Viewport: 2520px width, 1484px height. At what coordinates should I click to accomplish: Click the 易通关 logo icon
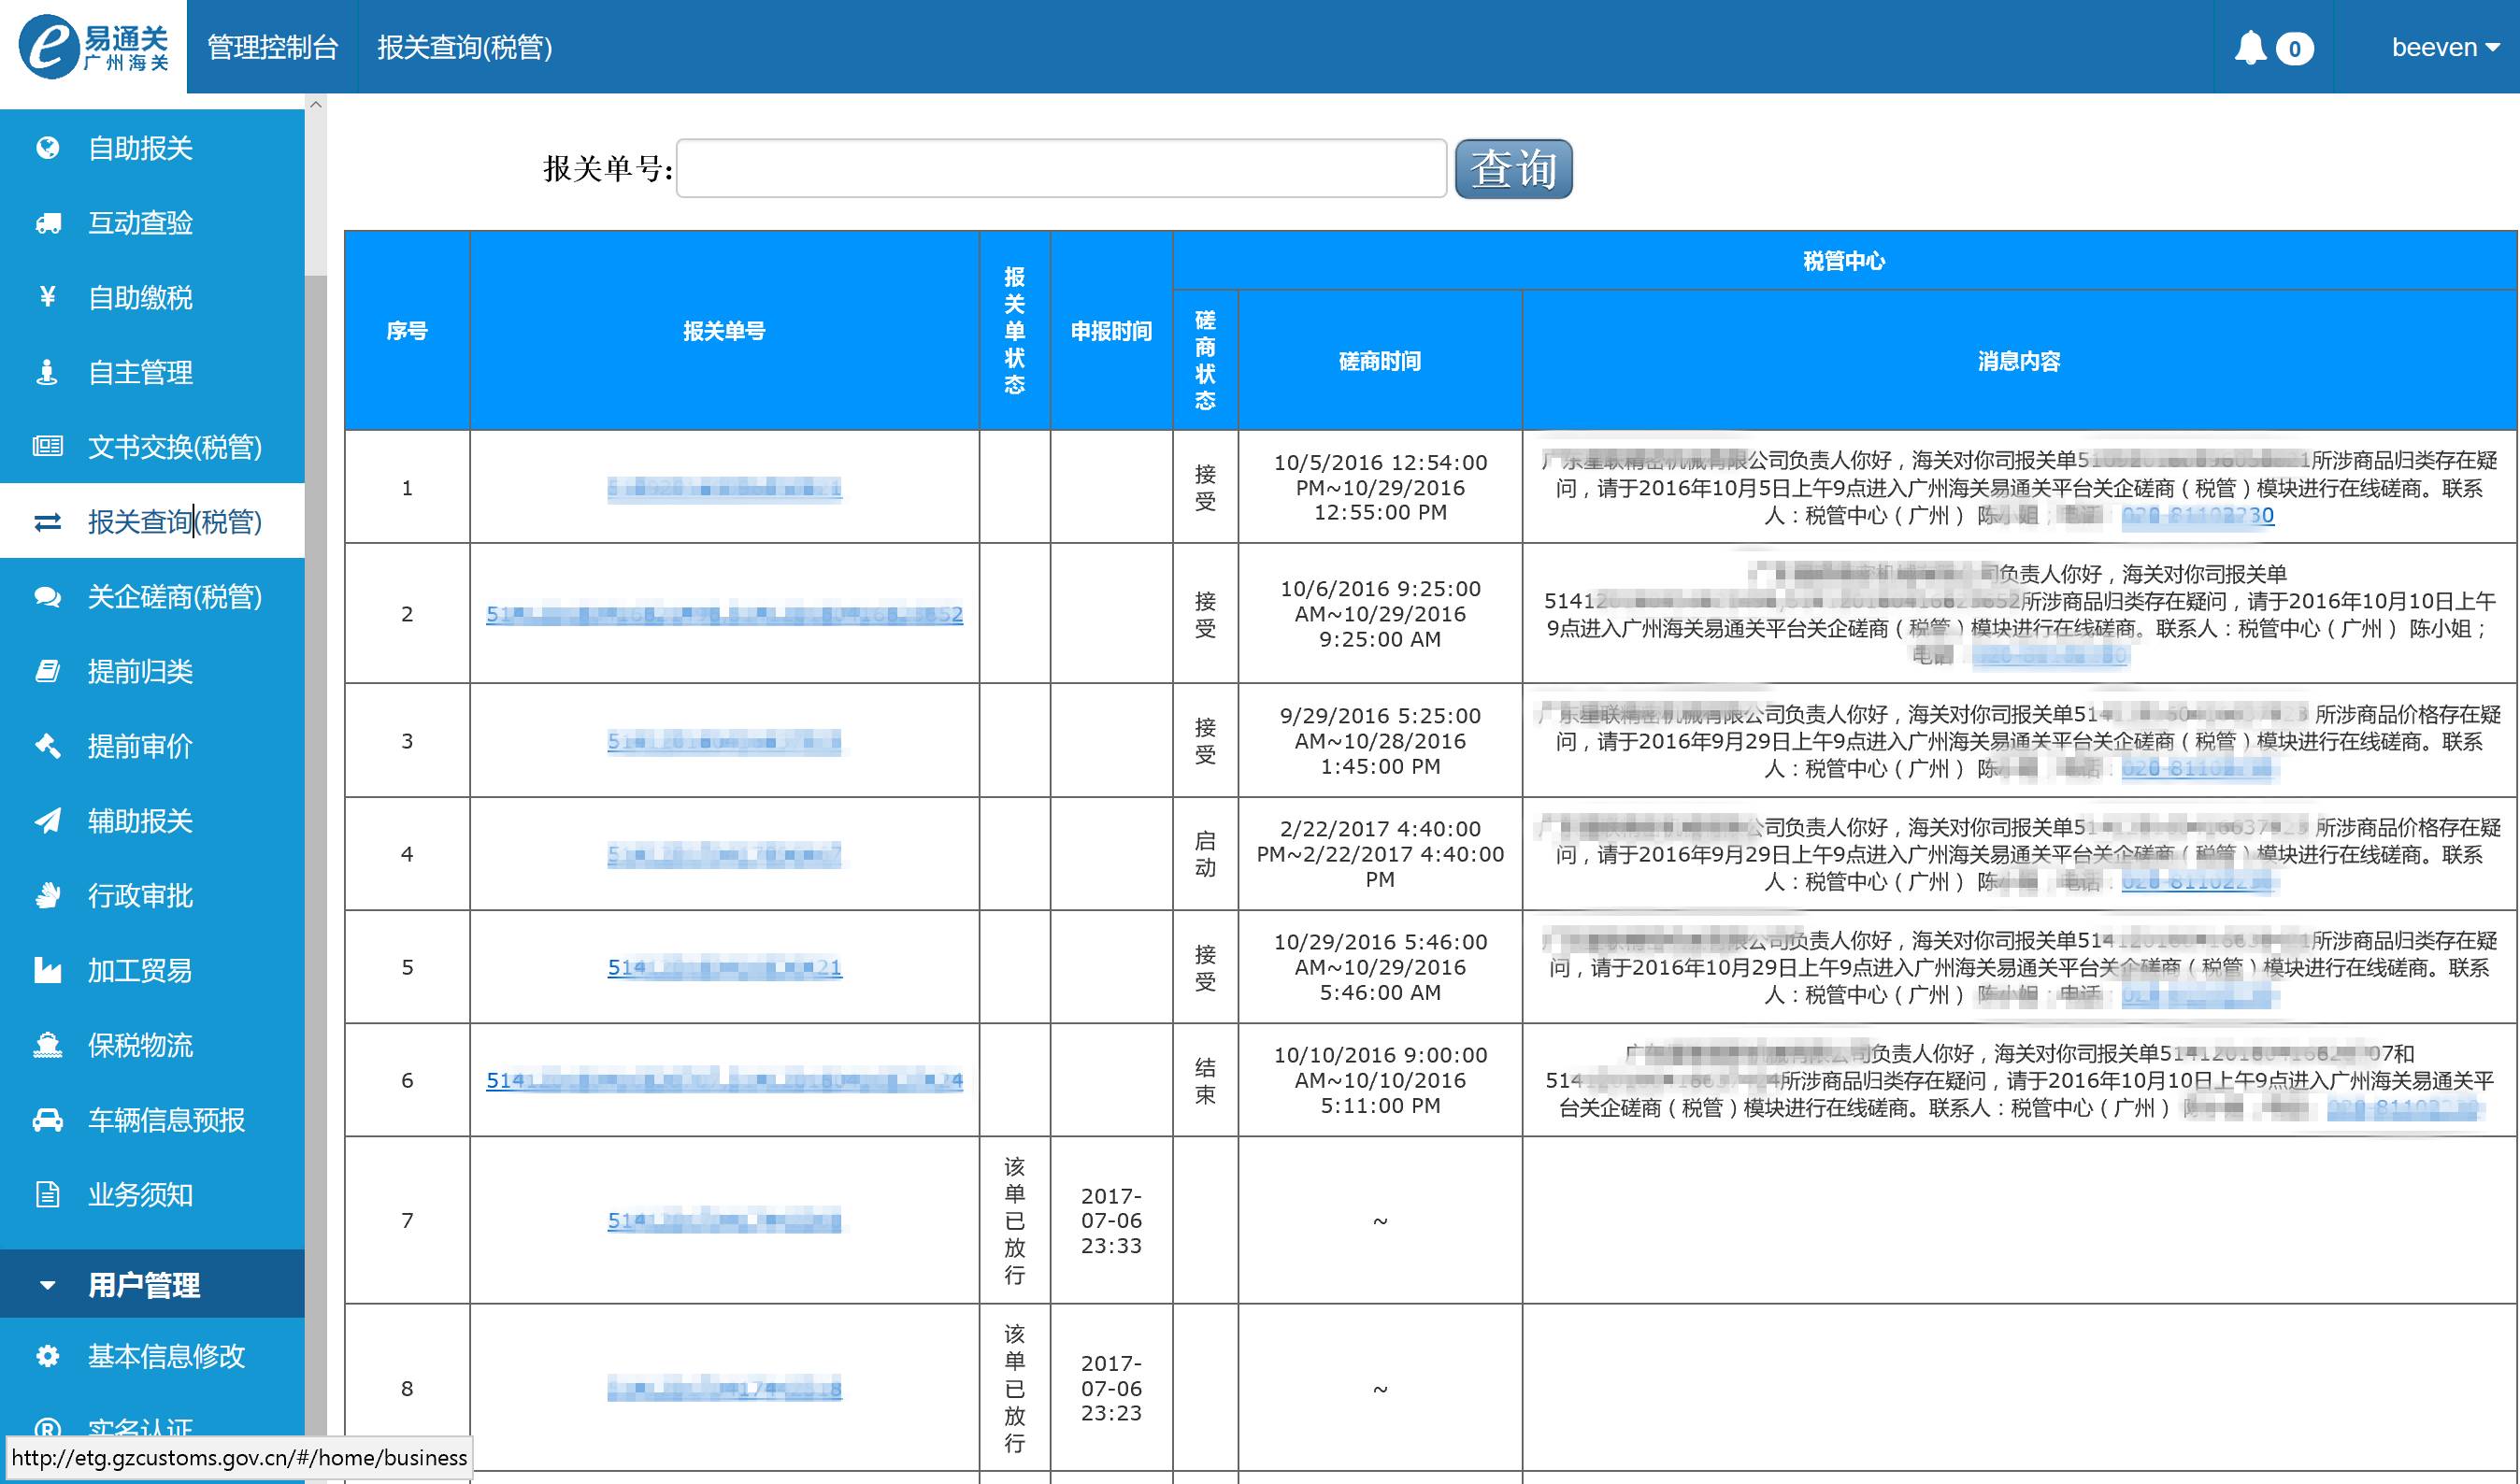point(93,47)
